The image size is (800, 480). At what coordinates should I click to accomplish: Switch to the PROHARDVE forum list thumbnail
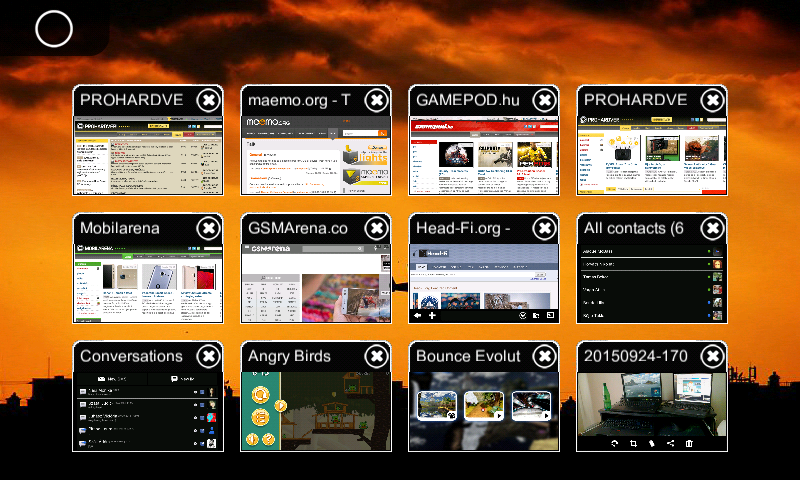click(x=148, y=156)
